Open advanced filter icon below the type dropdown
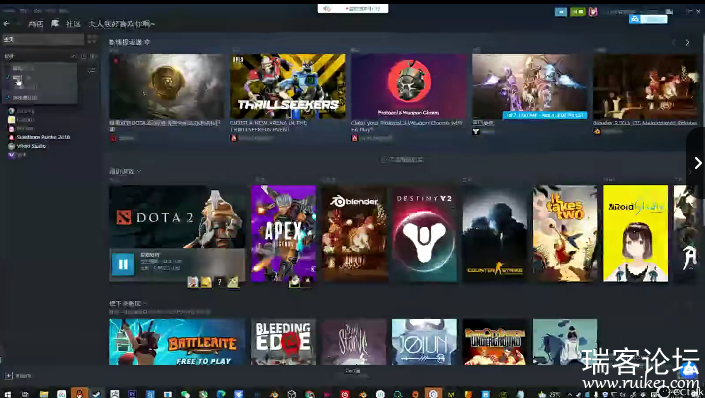 (x=91, y=71)
